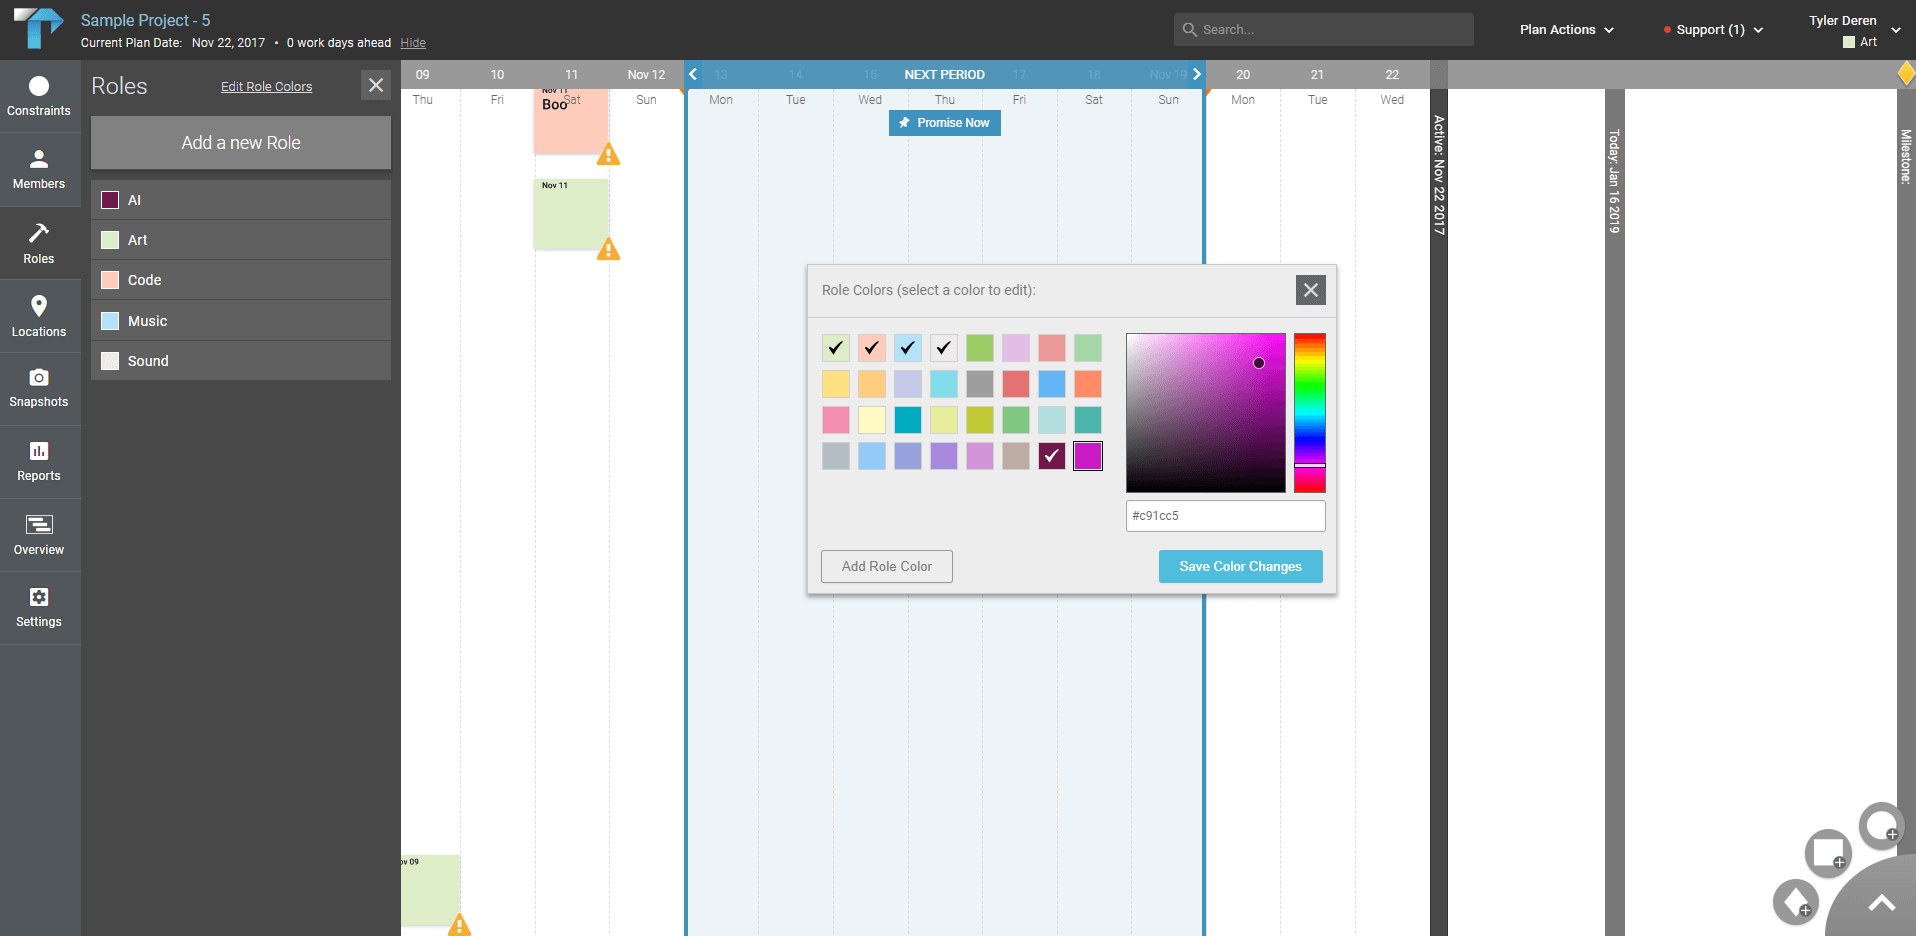Click the rainbow hue slider bar
The height and width of the screenshot is (936, 1916).
(x=1309, y=412)
